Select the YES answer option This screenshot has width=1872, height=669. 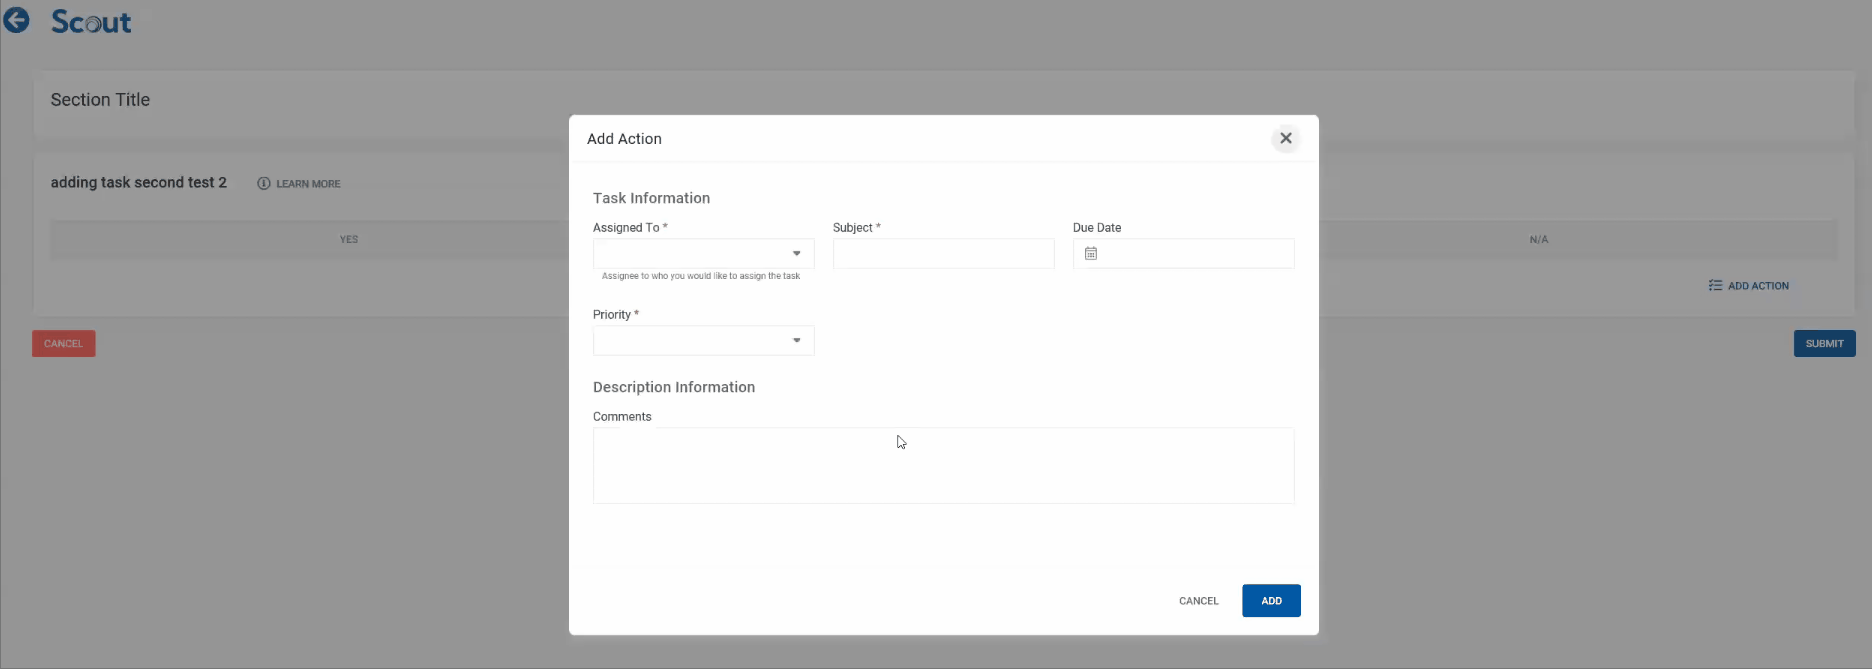348,240
